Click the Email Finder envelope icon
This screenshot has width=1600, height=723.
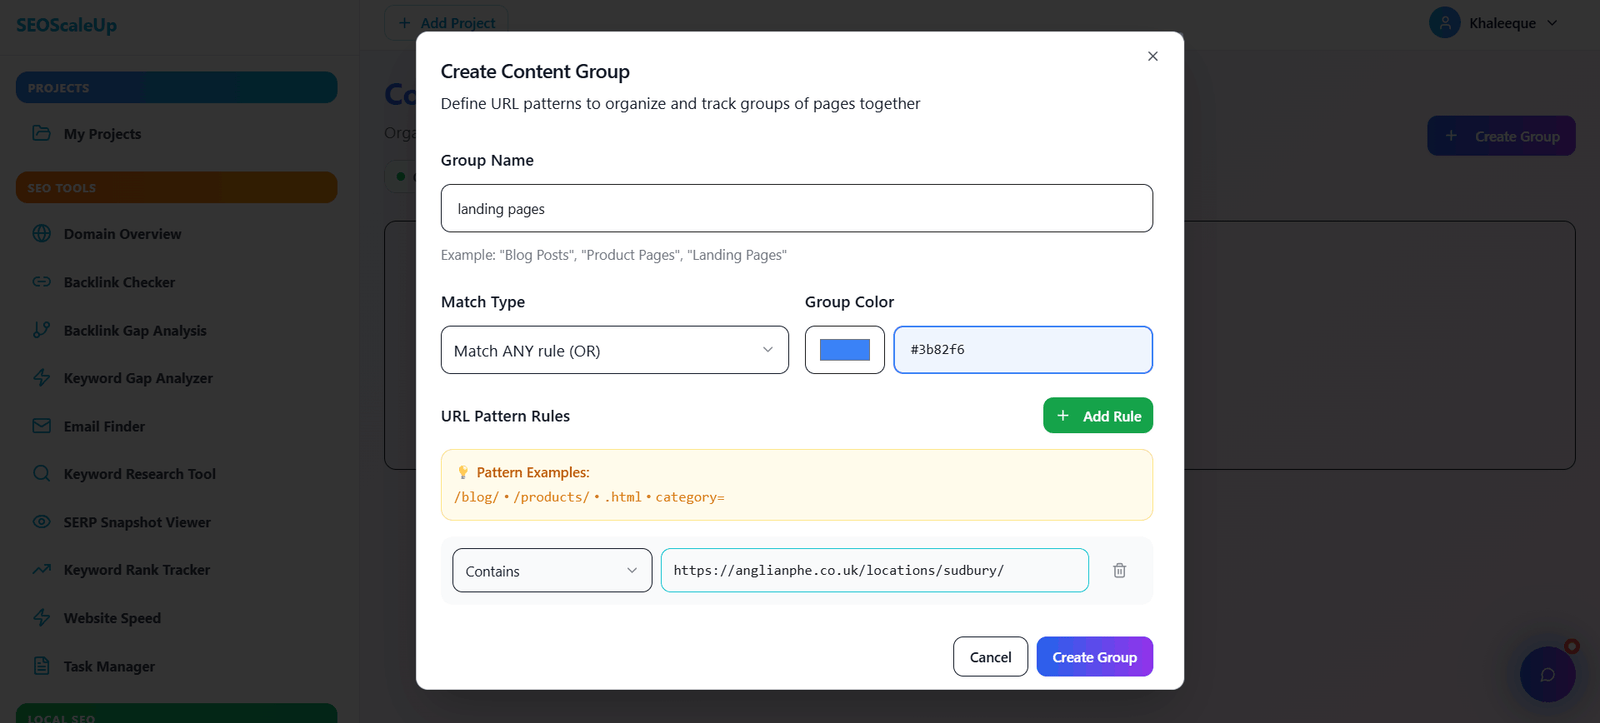[41, 426]
